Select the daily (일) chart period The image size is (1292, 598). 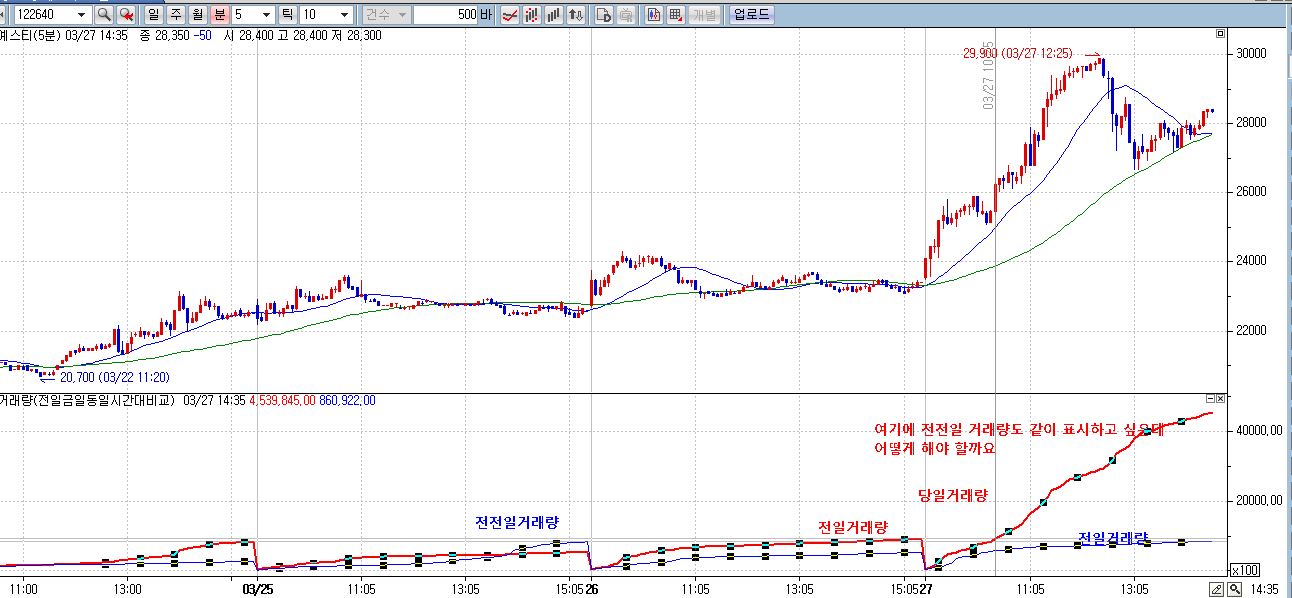(153, 15)
